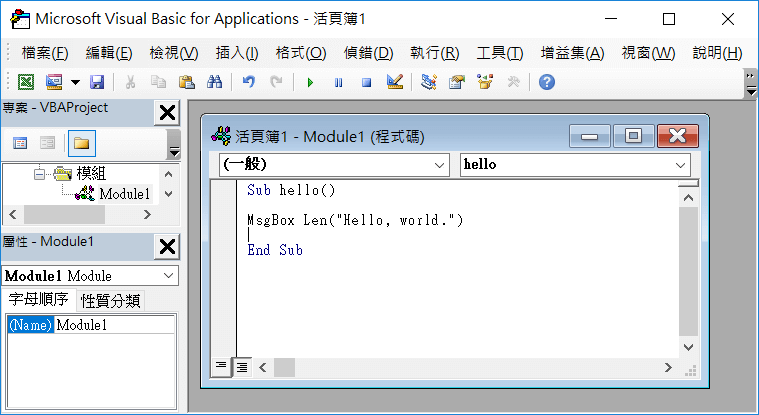The height and width of the screenshot is (415, 759).
Task: Open Project Explorer toolbar icon
Action: [x=428, y=82]
